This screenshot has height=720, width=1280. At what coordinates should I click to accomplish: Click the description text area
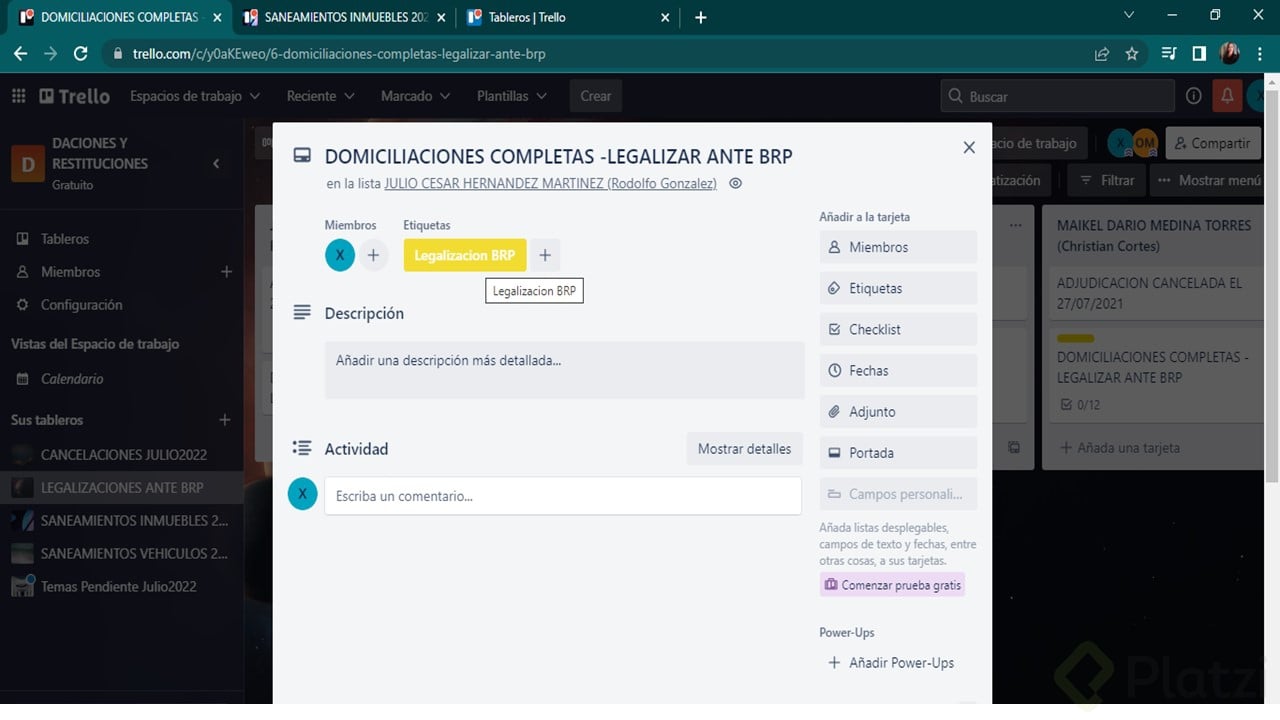564,370
